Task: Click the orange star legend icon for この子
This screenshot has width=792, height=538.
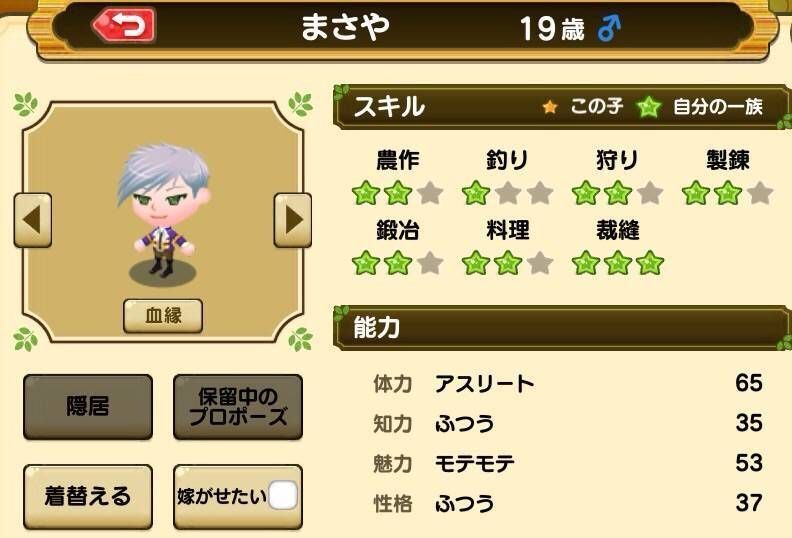Action: pyautogui.click(x=550, y=107)
